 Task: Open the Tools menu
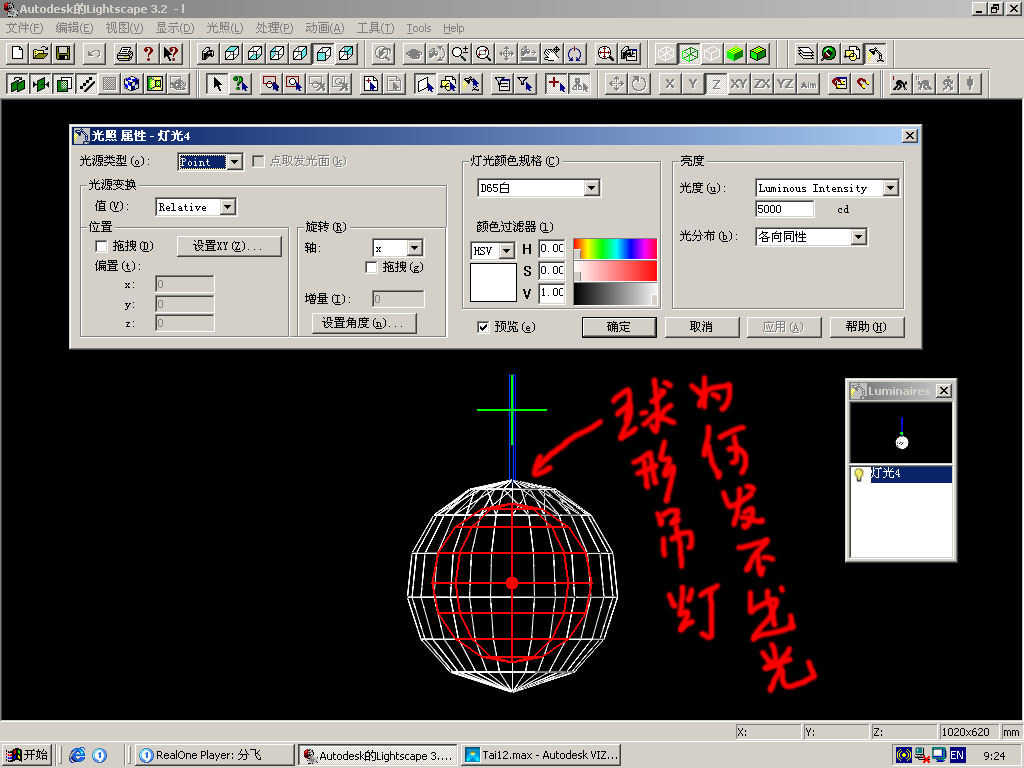click(x=418, y=28)
